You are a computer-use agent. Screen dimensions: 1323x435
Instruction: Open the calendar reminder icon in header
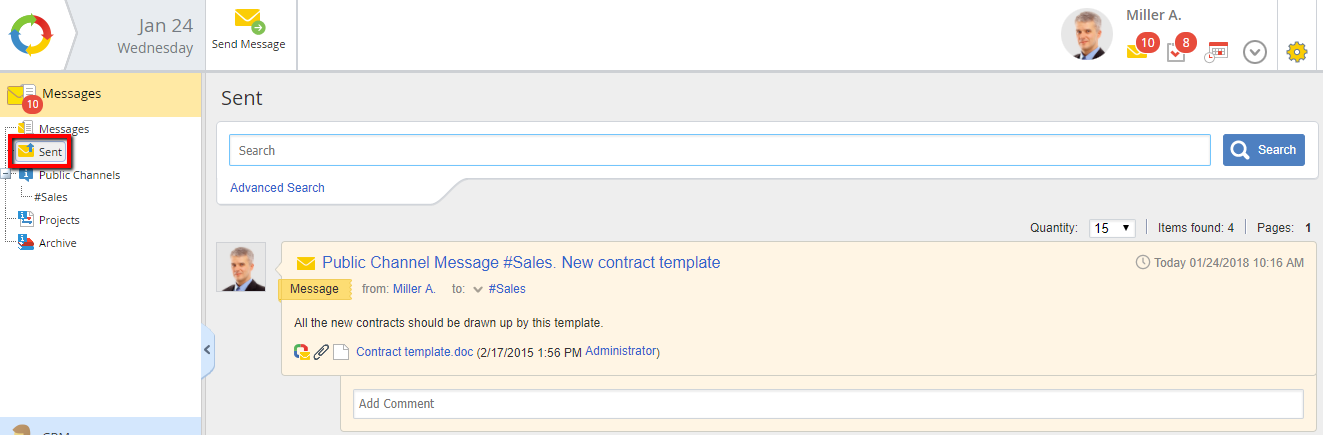(x=1216, y=51)
